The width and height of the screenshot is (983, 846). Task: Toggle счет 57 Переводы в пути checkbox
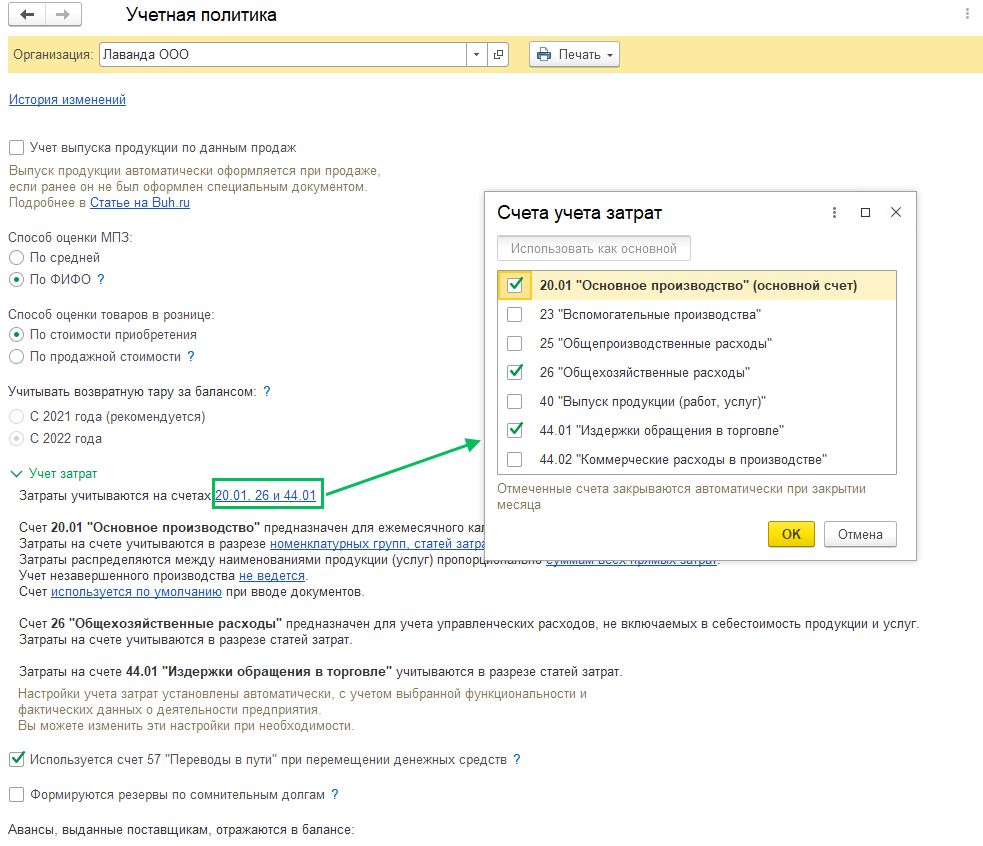tap(17, 759)
